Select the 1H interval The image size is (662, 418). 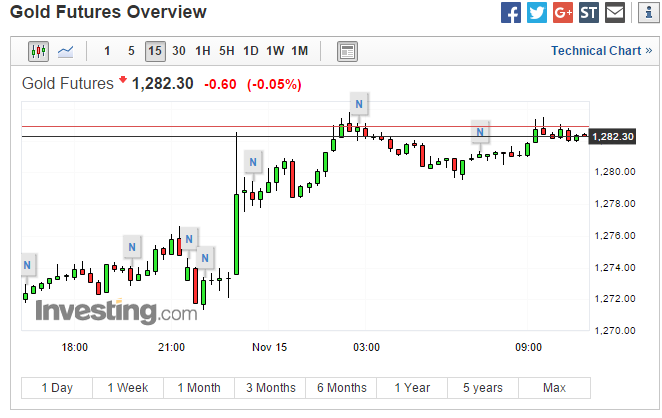pyautogui.click(x=203, y=51)
